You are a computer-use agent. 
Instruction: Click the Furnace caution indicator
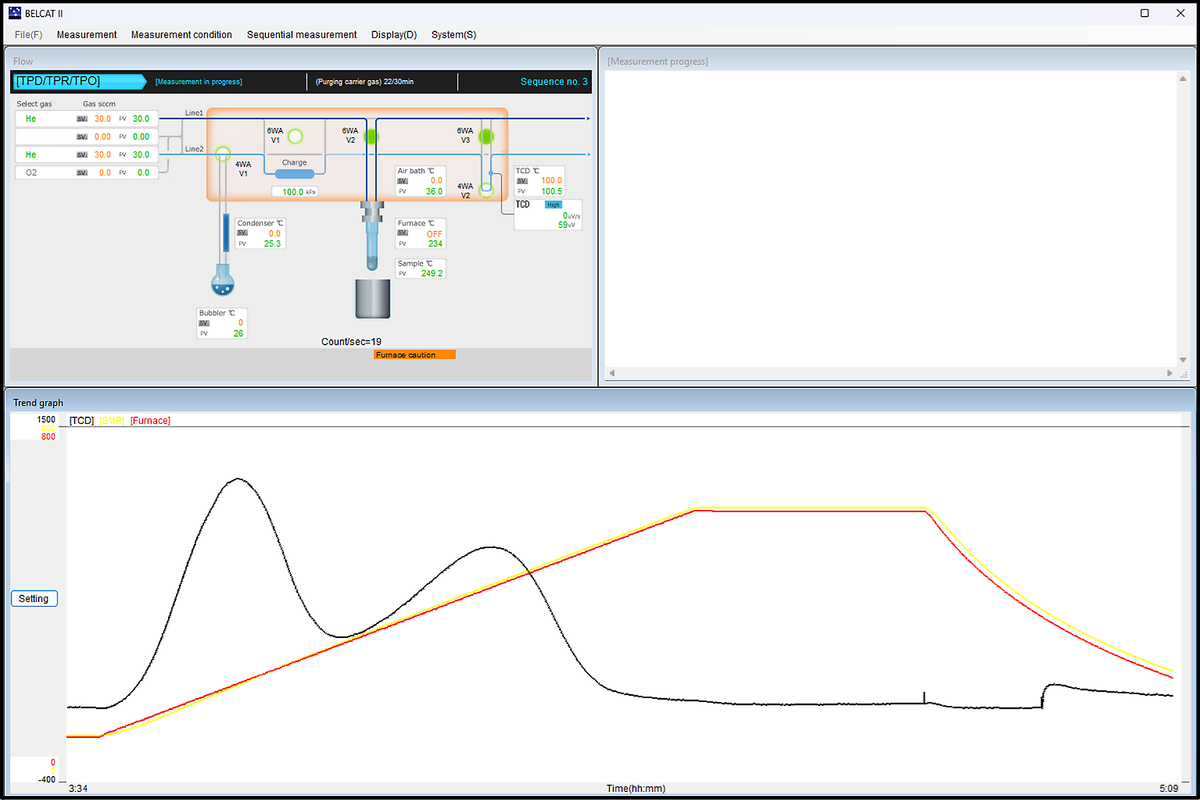coord(414,355)
